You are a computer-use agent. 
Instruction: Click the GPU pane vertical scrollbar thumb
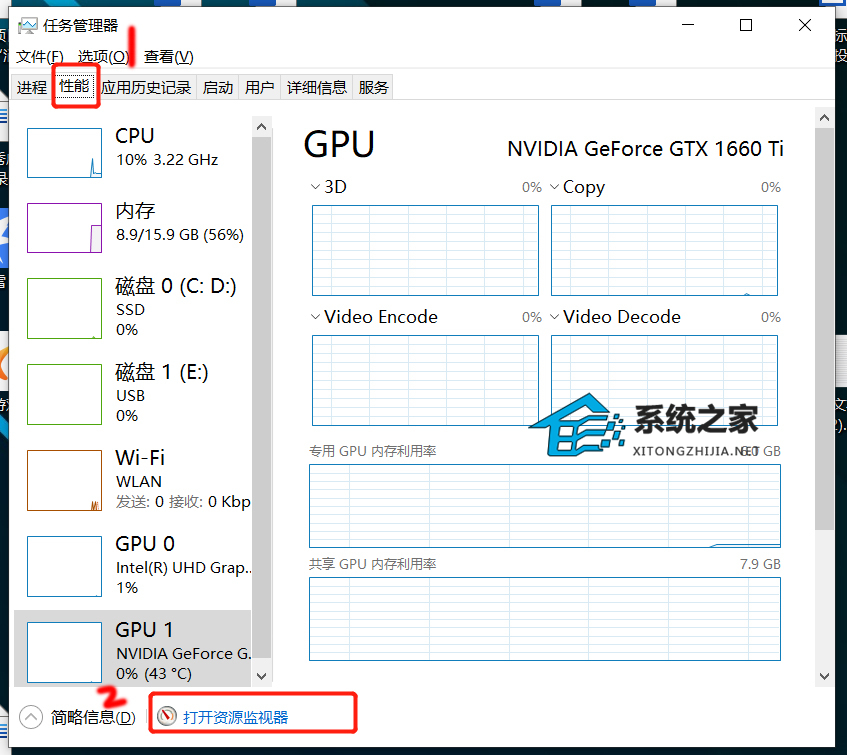(824, 329)
